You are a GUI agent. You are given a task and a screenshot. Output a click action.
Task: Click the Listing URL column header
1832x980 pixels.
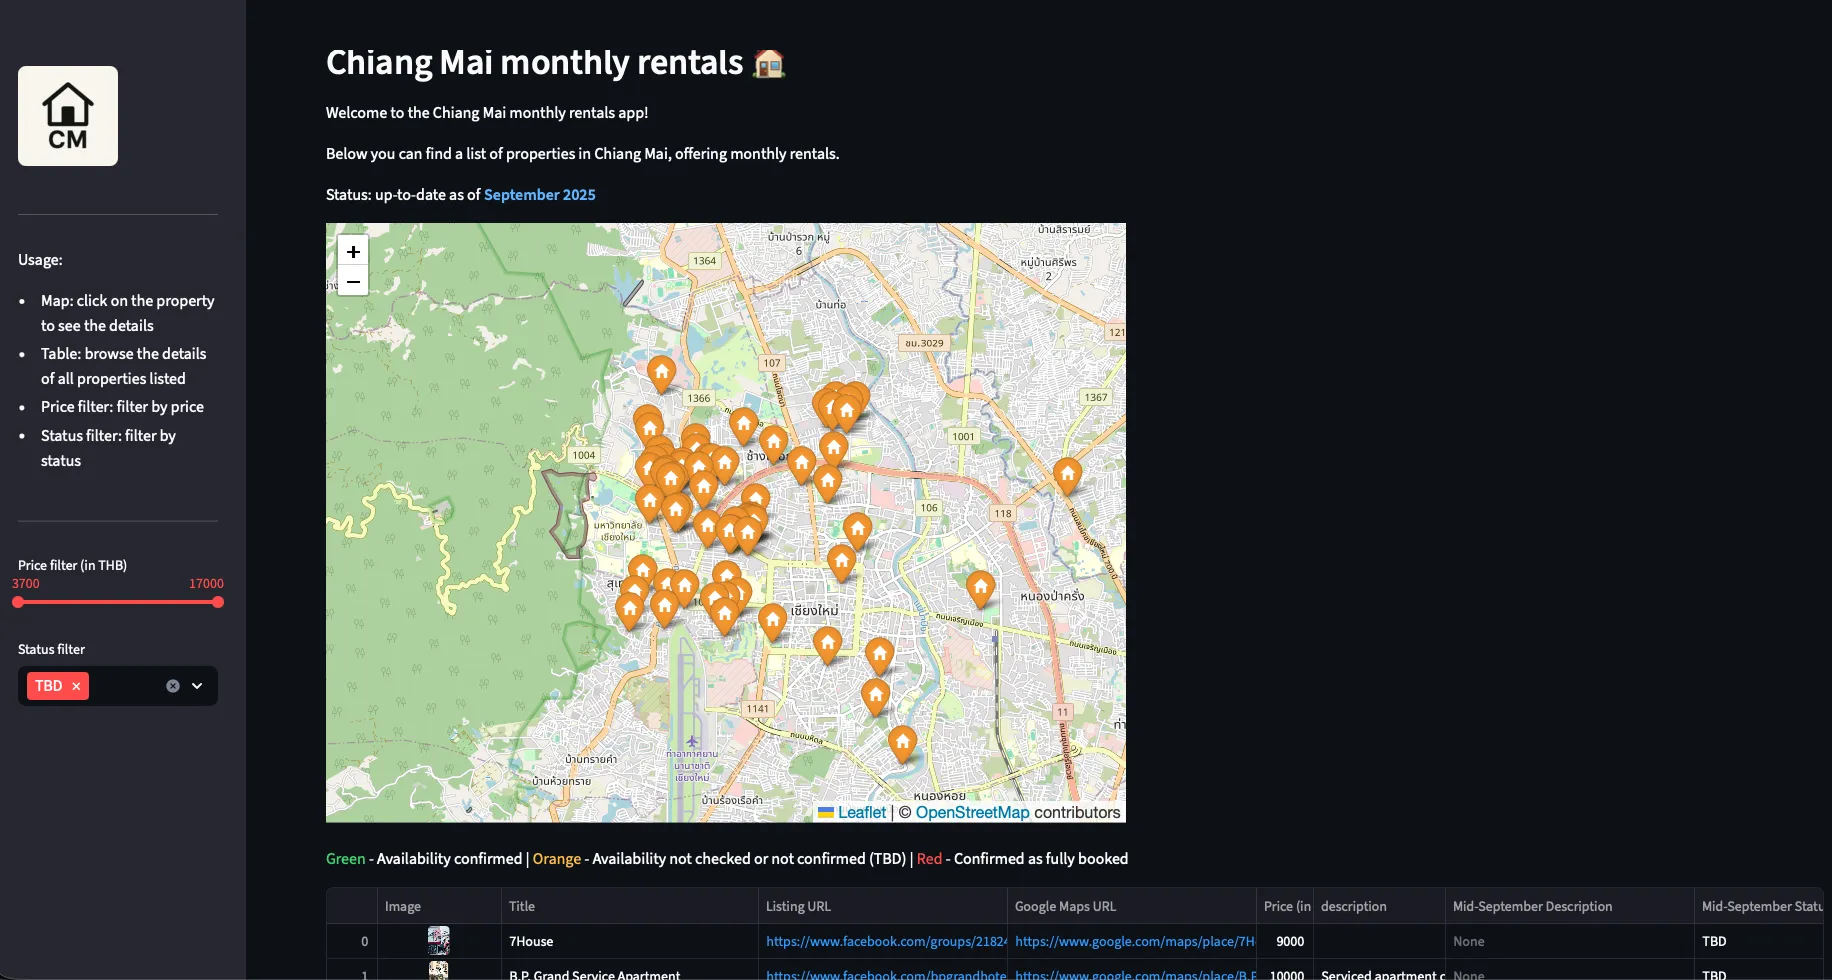(x=798, y=906)
